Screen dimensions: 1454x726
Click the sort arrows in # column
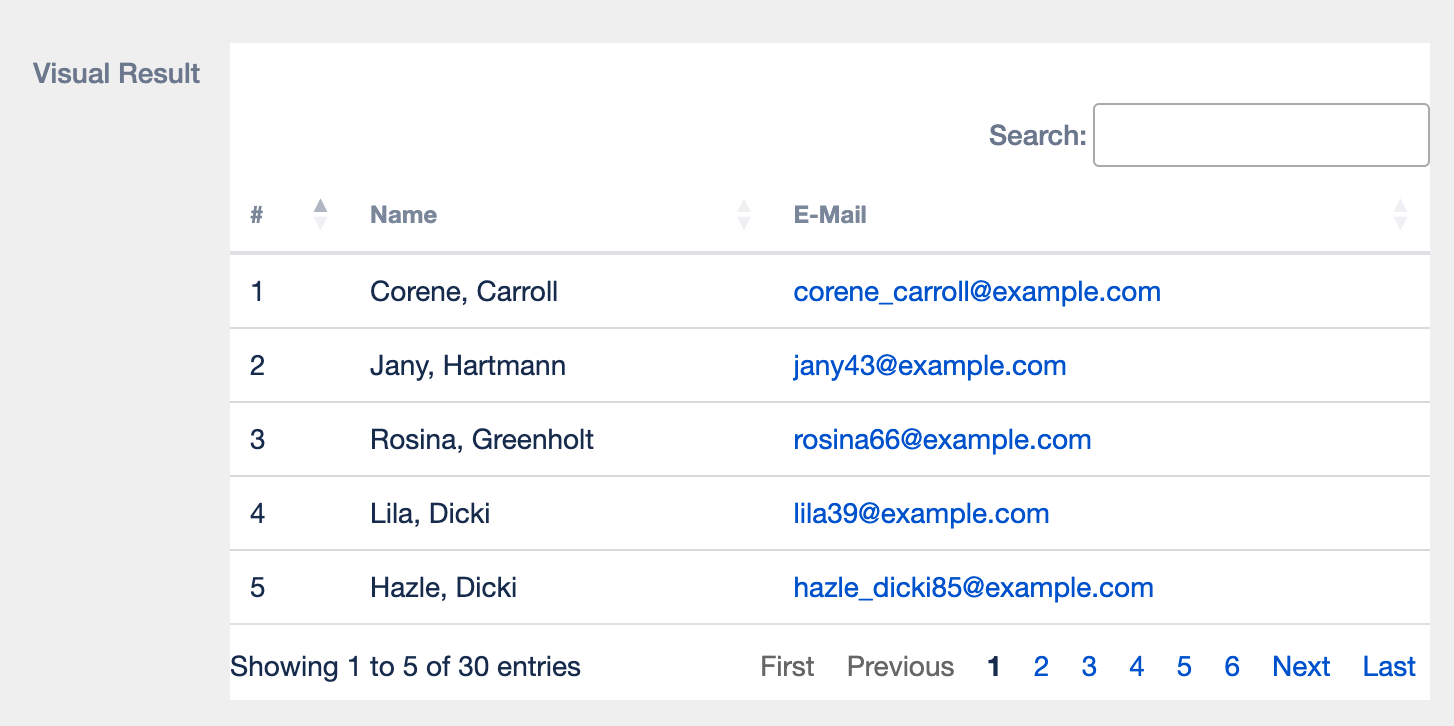[320, 214]
